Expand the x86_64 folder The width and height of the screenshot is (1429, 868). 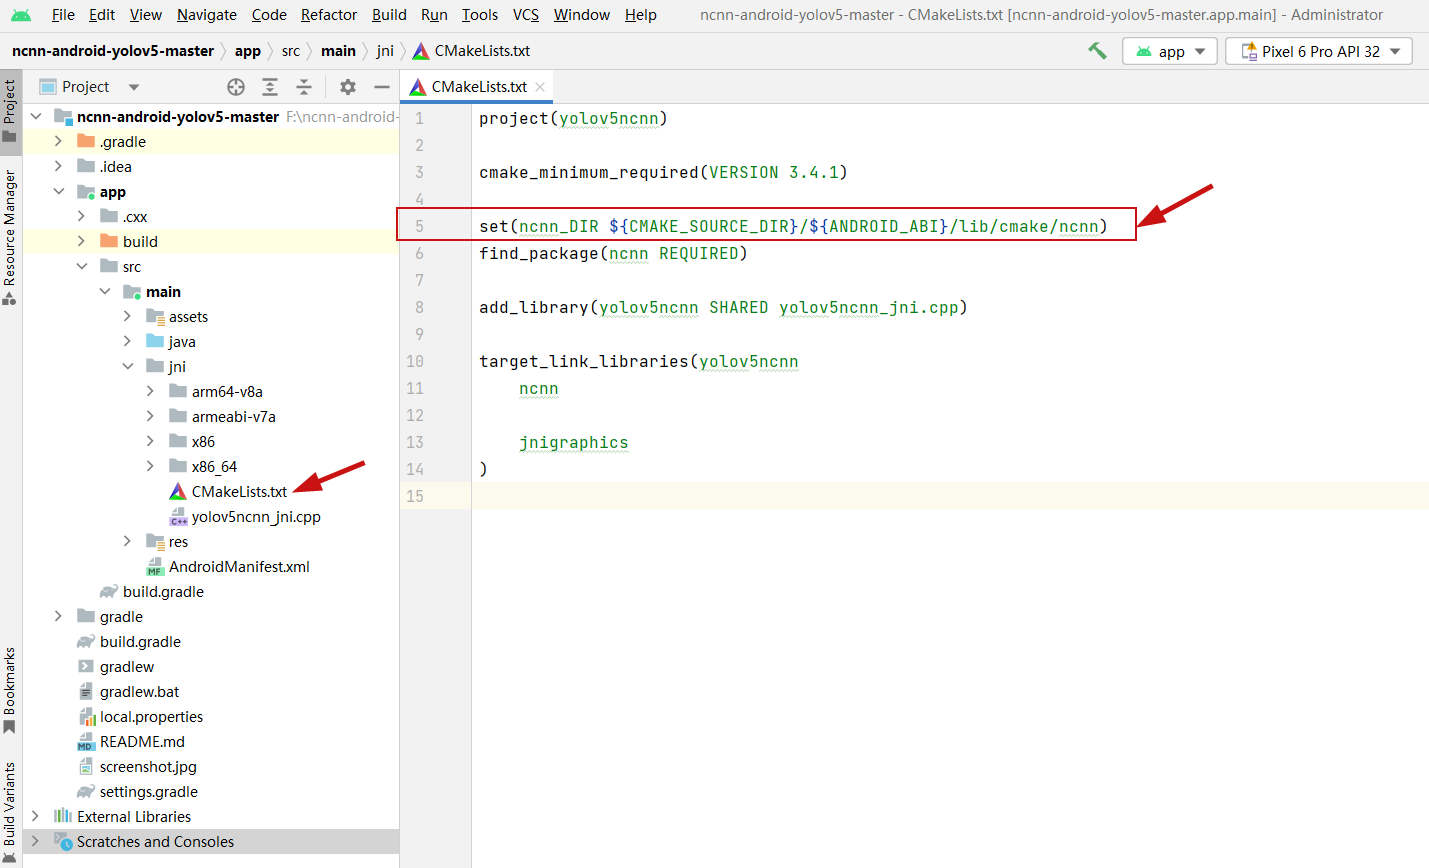pyautogui.click(x=150, y=467)
